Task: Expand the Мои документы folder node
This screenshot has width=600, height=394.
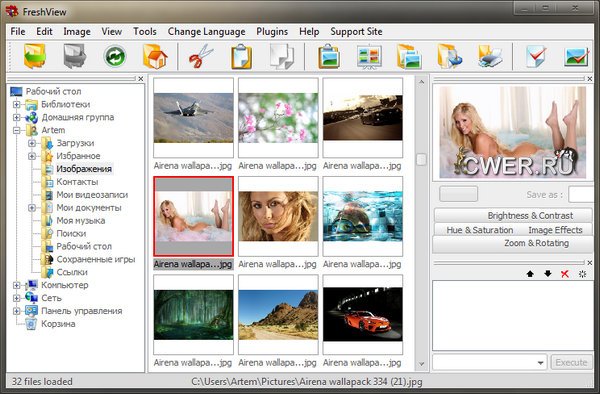Action: click(x=32, y=208)
